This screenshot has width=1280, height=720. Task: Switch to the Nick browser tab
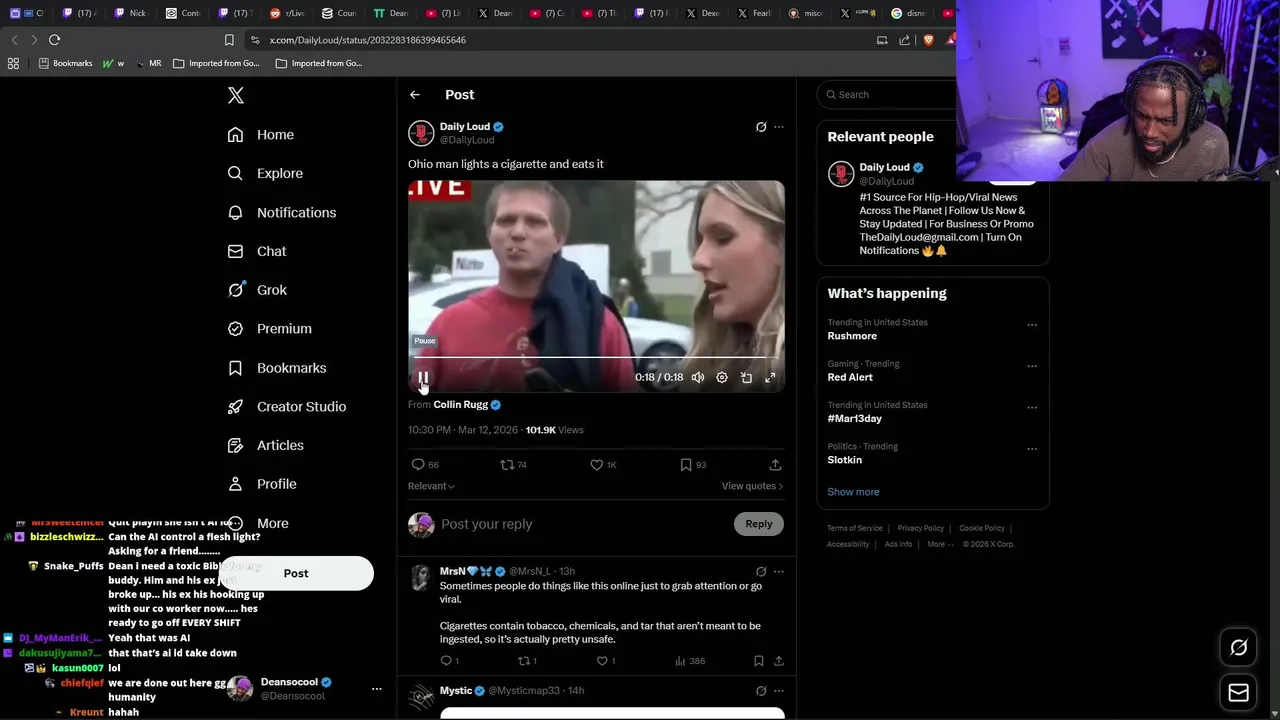[x=130, y=13]
